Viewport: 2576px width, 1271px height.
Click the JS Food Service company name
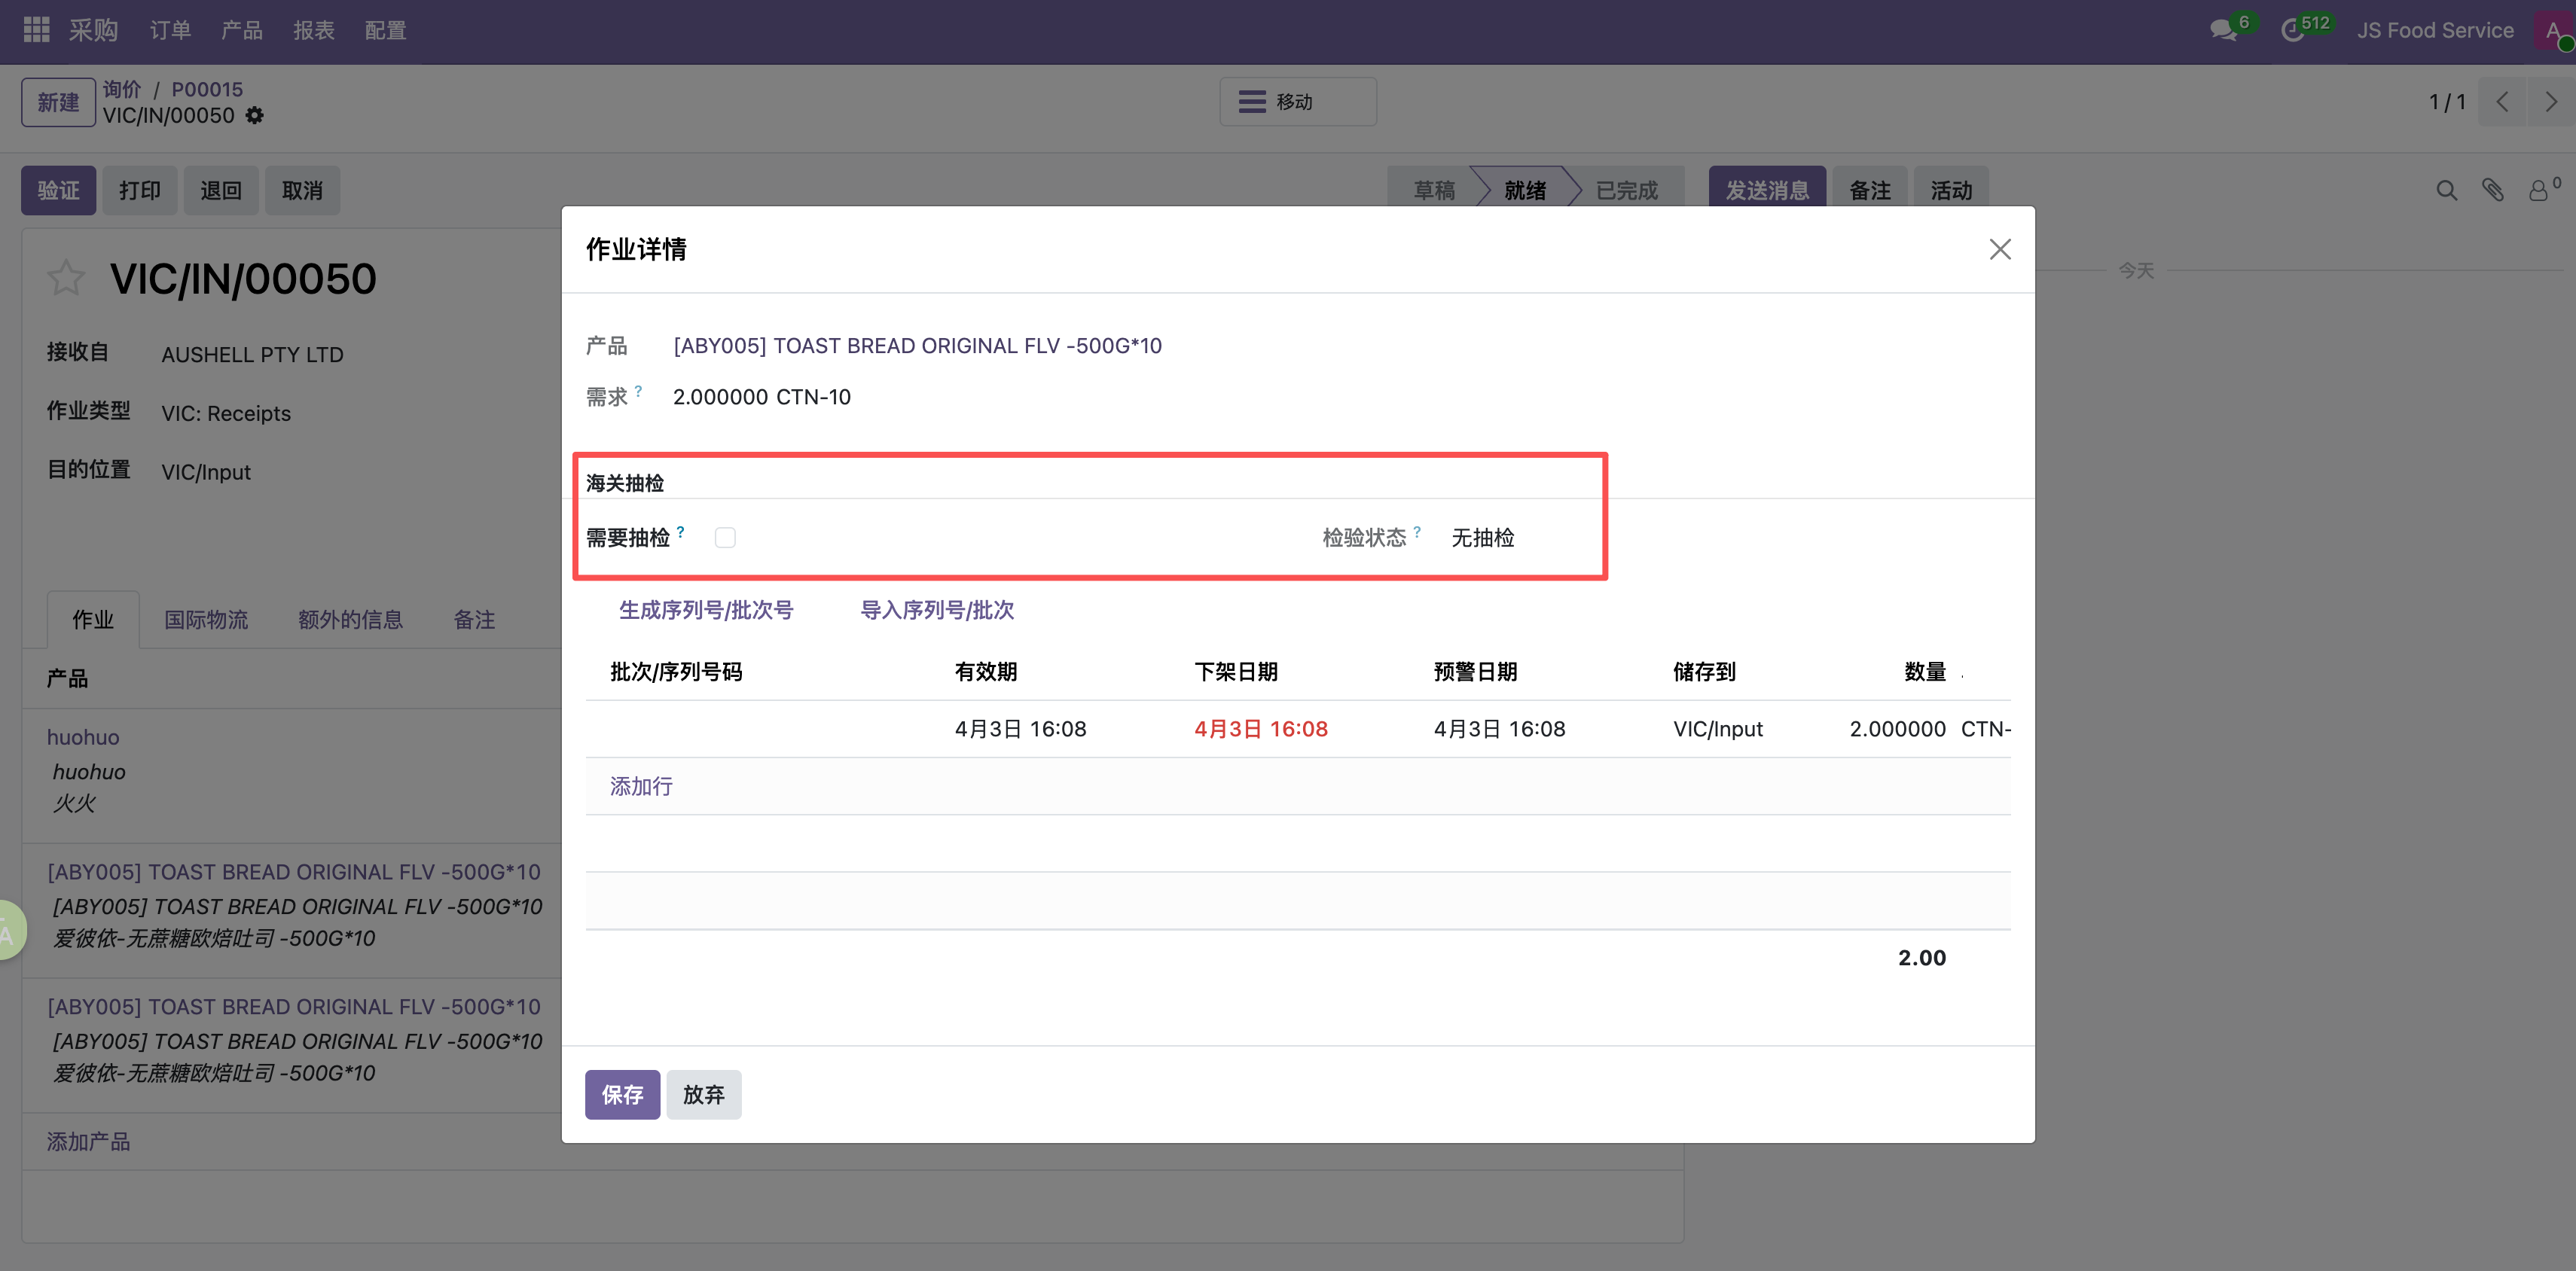click(2434, 30)
